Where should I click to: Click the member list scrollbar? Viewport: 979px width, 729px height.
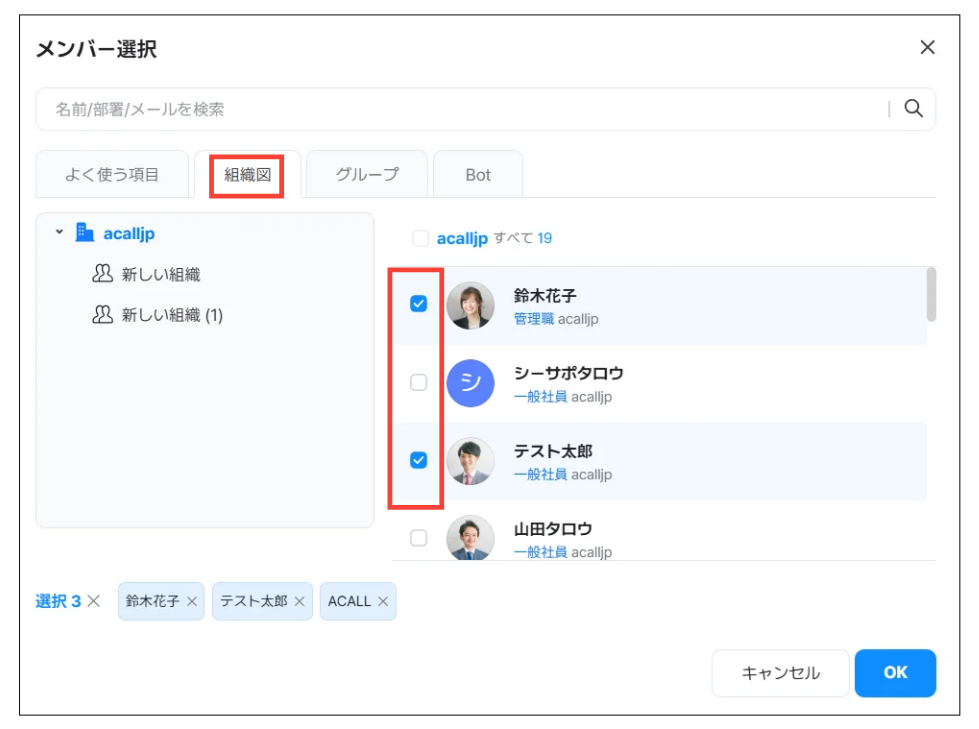pos(931,295)
